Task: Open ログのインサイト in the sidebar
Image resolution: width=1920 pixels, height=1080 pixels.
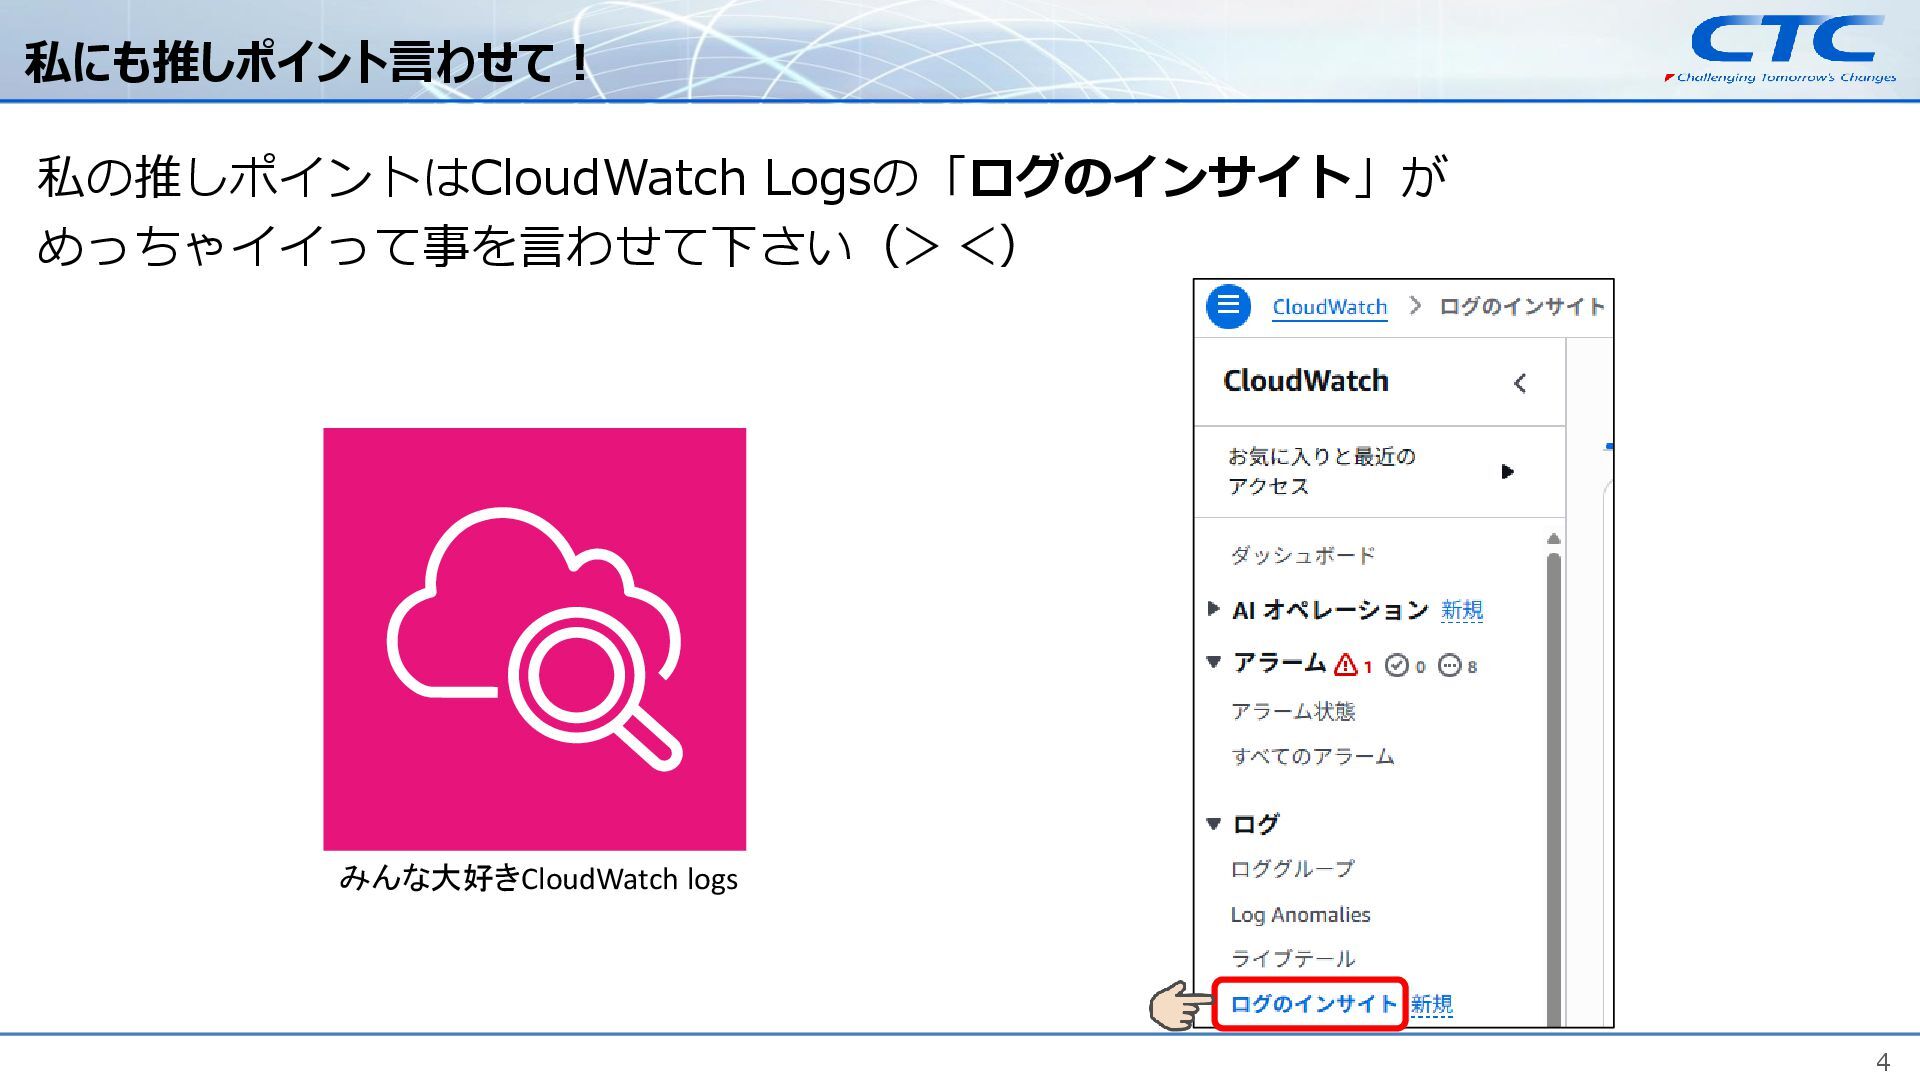Action: (1313, 1004)
